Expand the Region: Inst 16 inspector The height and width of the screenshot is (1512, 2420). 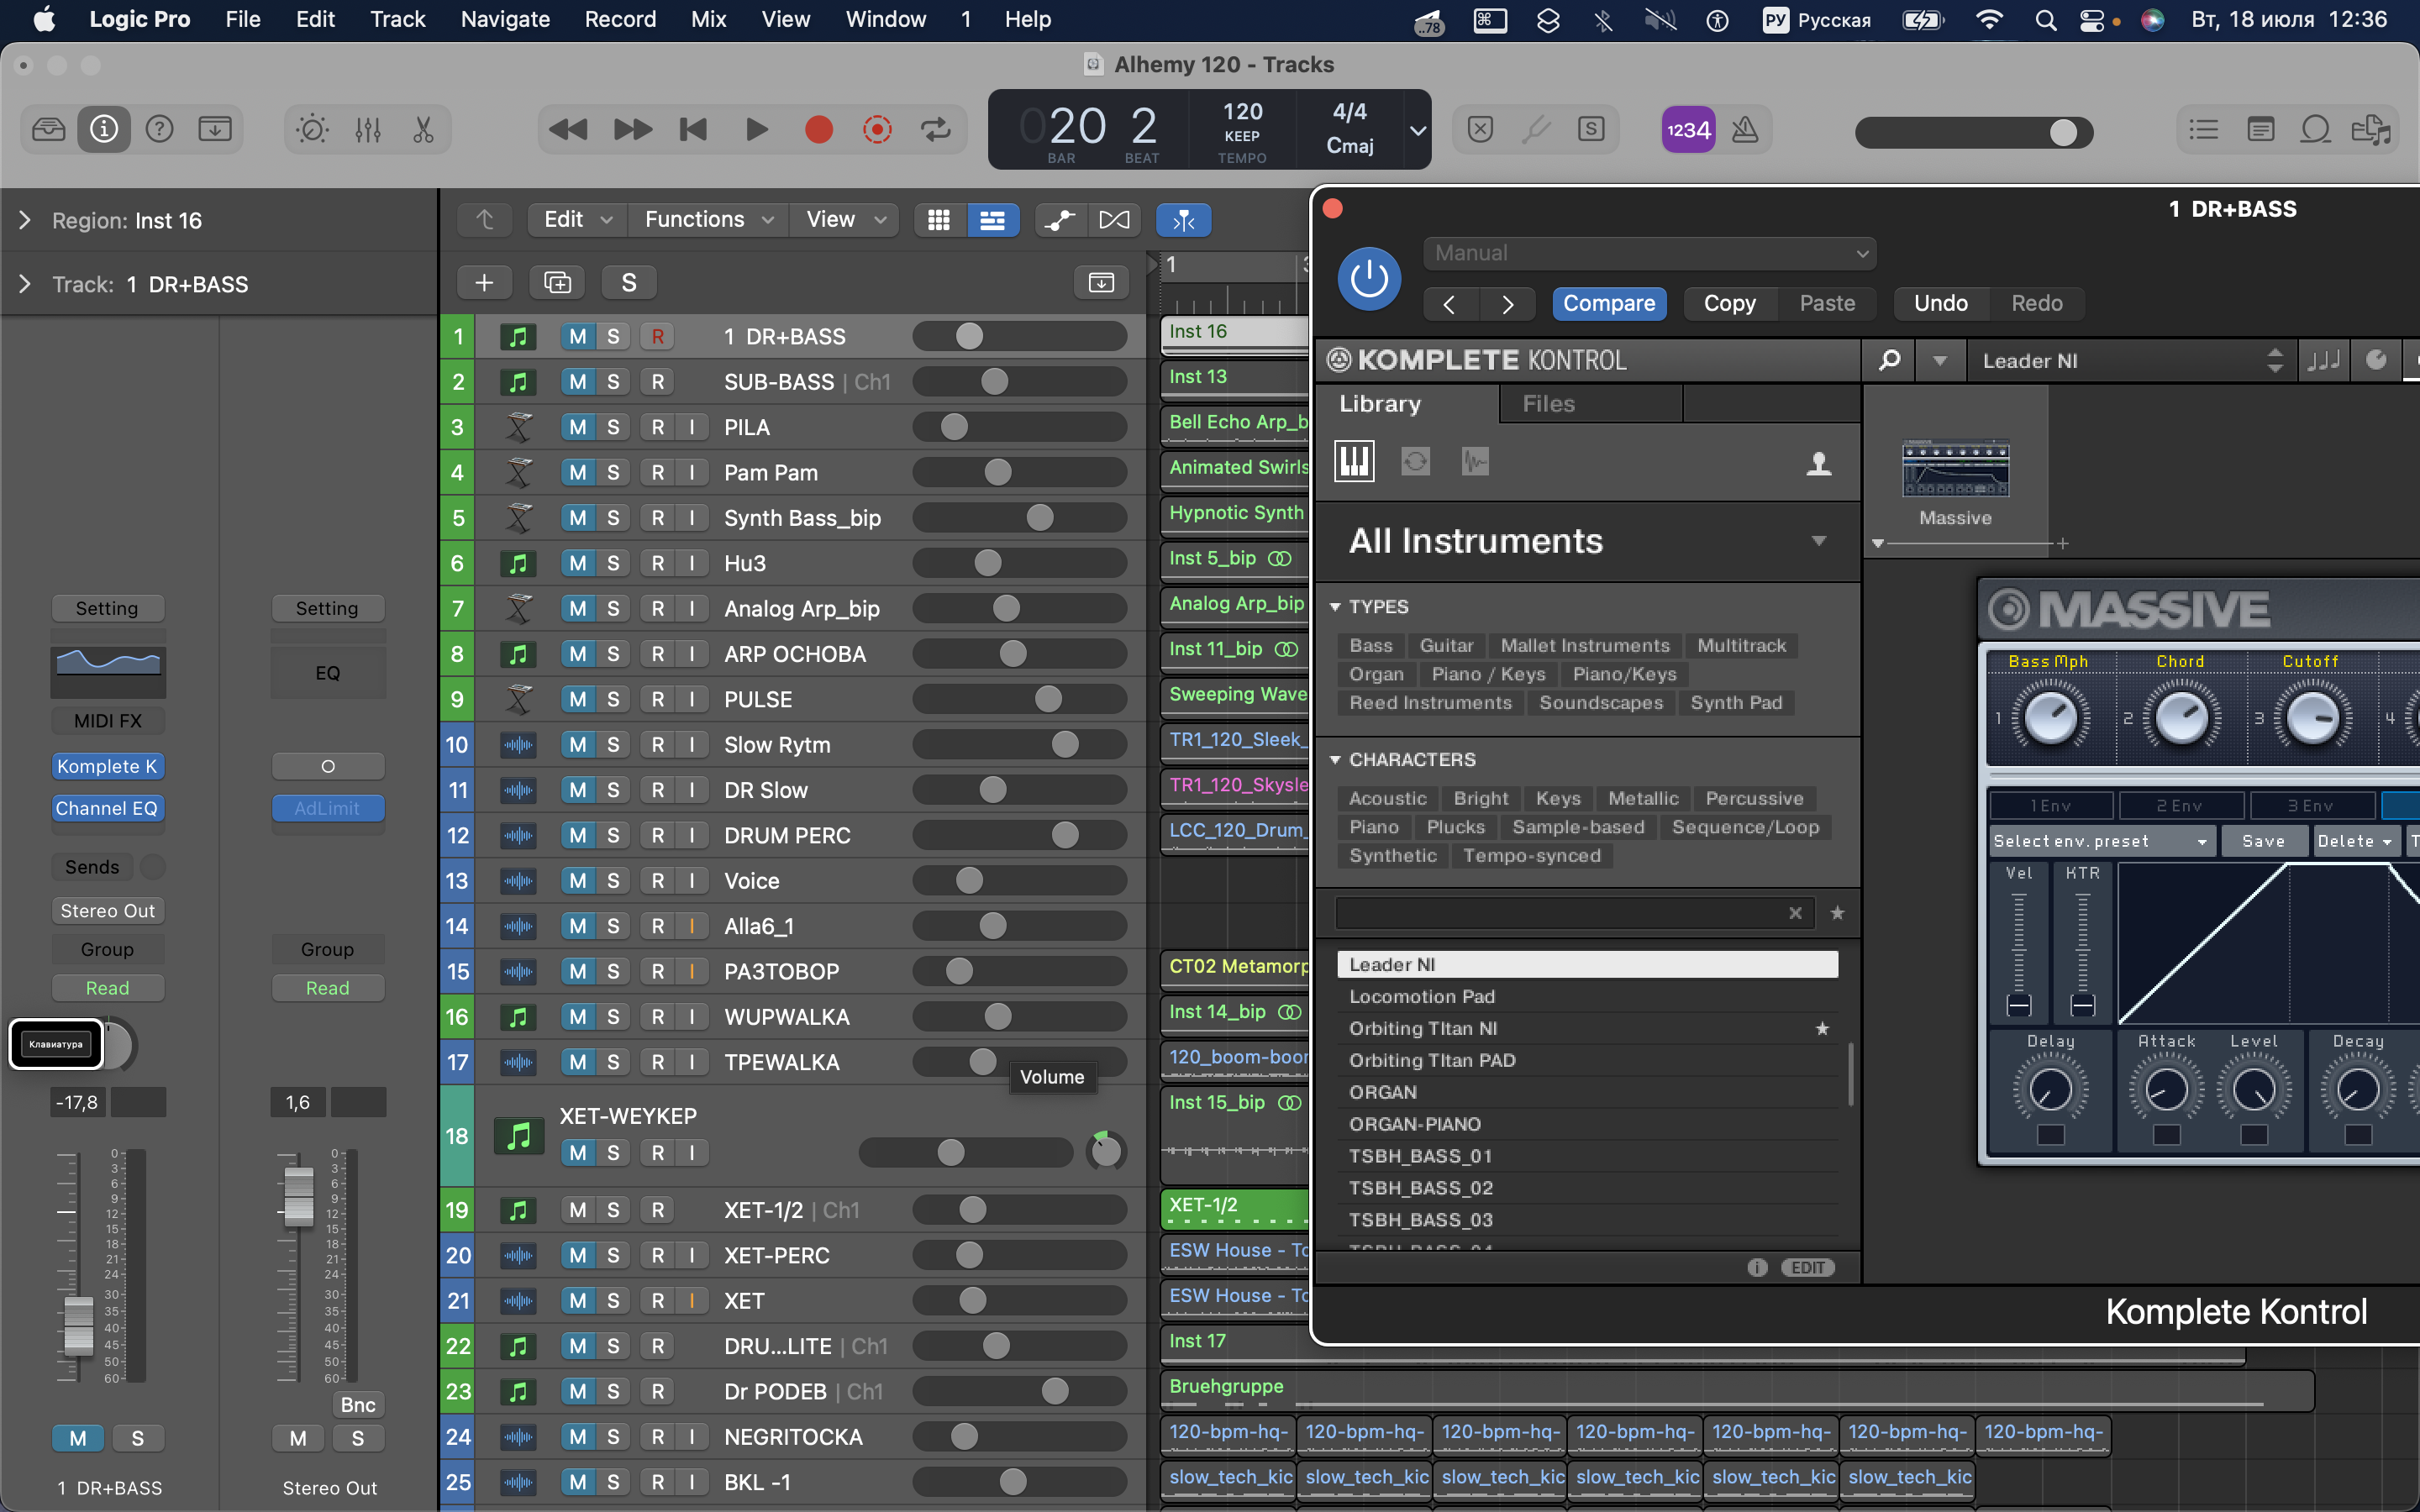(25, 220)
